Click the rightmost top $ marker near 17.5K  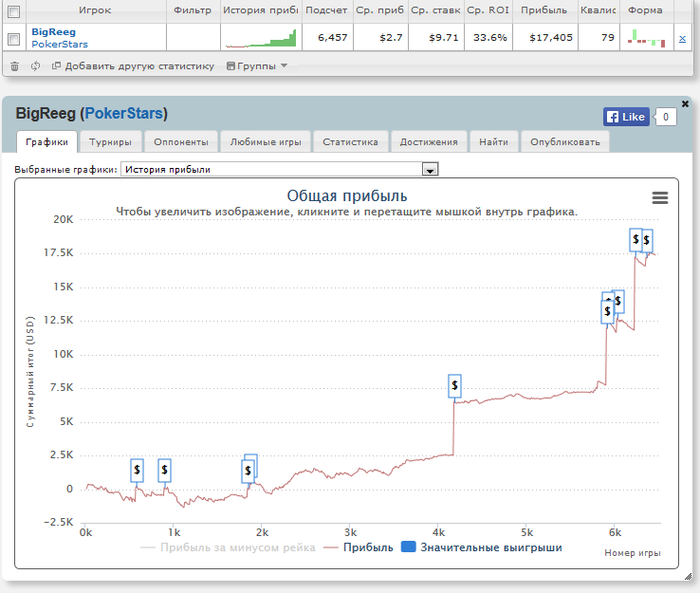(646, 241)
